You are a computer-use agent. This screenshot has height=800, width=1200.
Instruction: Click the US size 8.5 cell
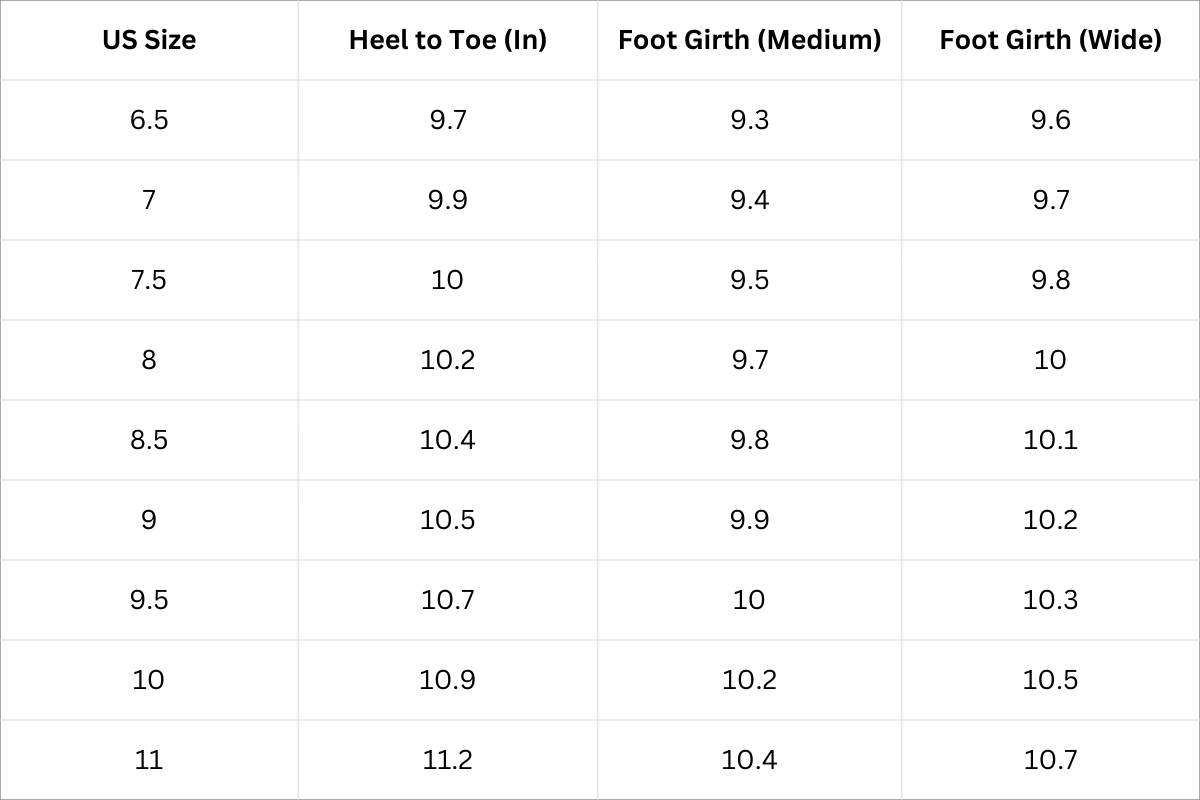click(149, 440)
